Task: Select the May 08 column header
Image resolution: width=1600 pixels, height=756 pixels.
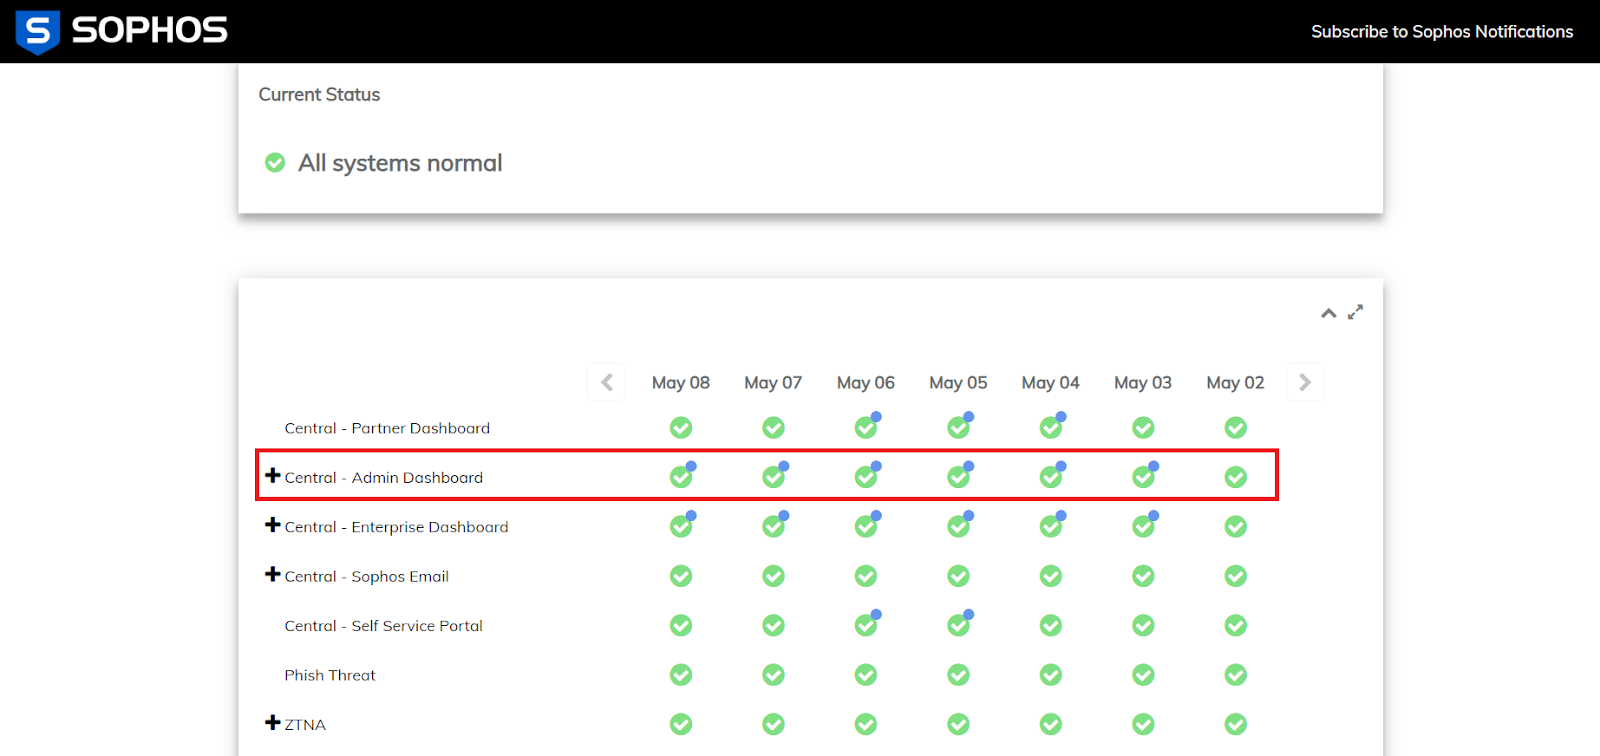Action: pos(680,383)
